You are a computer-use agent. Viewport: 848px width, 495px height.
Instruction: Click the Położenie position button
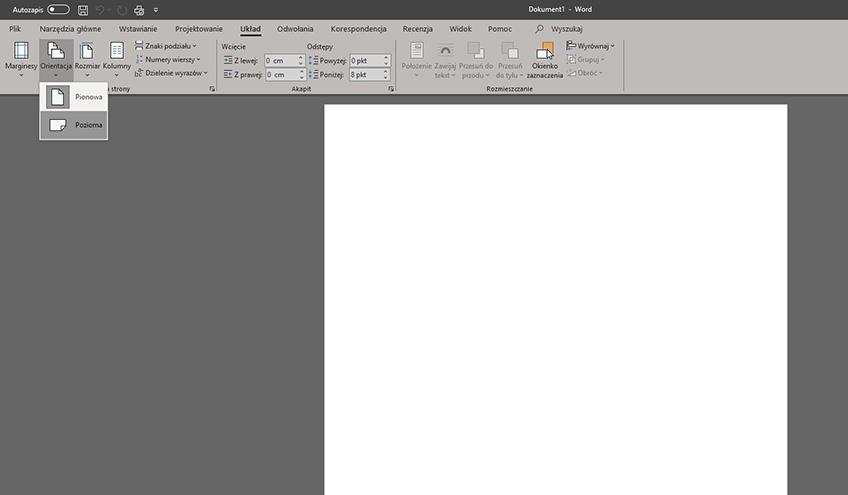[x=416, y=60]
